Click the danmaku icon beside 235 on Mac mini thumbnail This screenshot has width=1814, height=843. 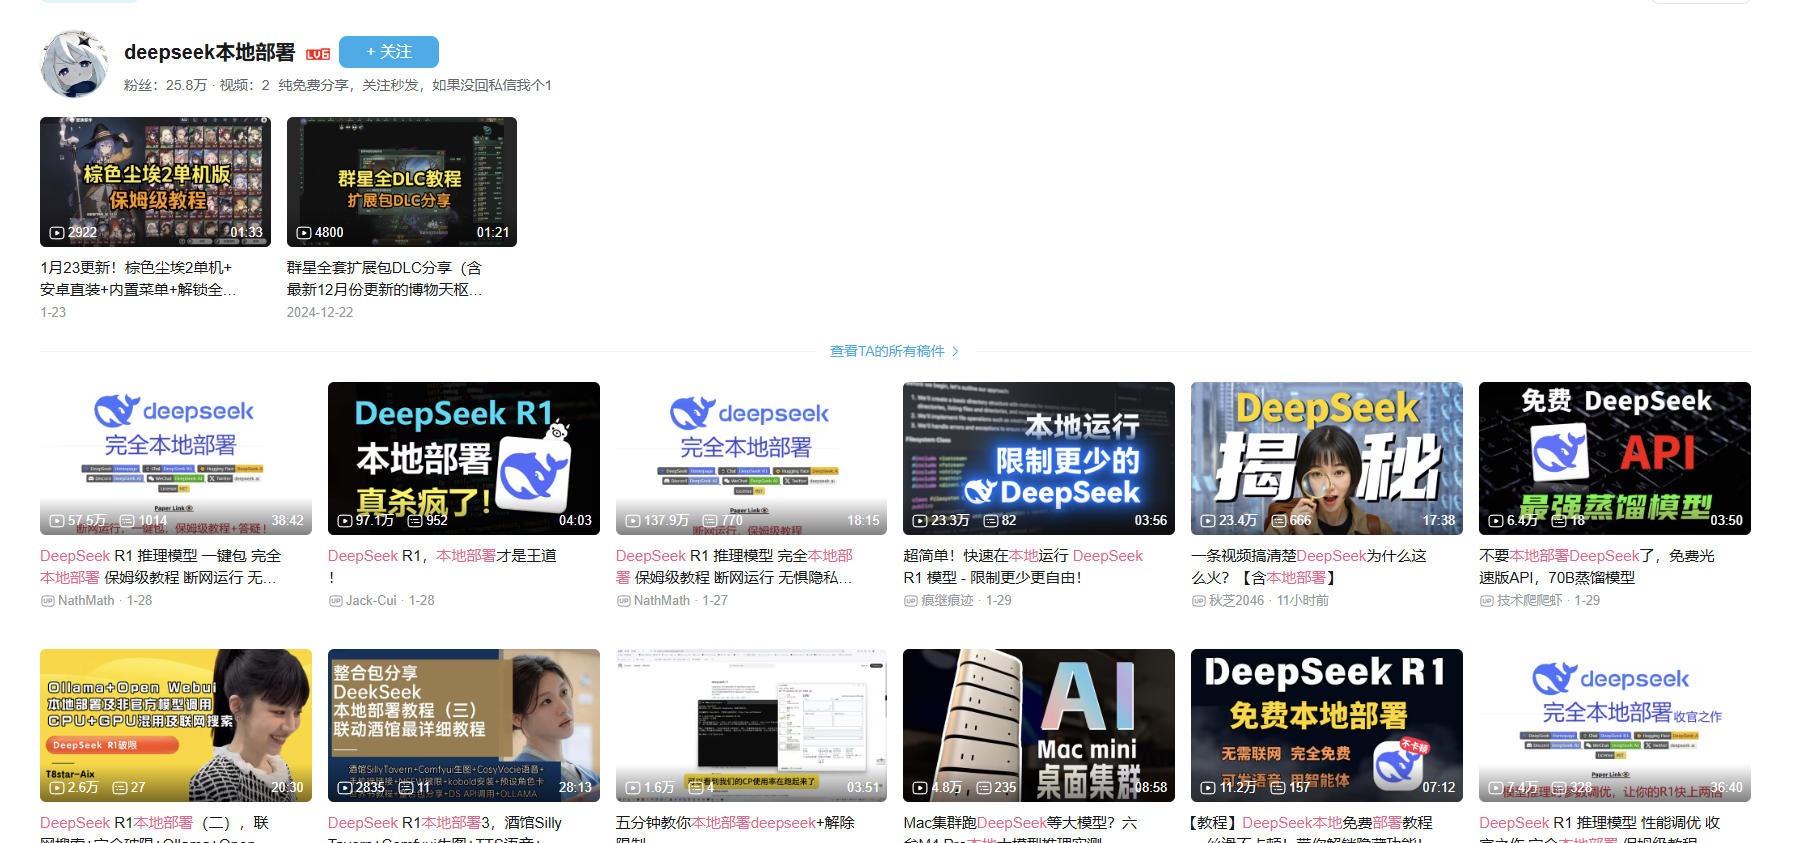(983, 788)
